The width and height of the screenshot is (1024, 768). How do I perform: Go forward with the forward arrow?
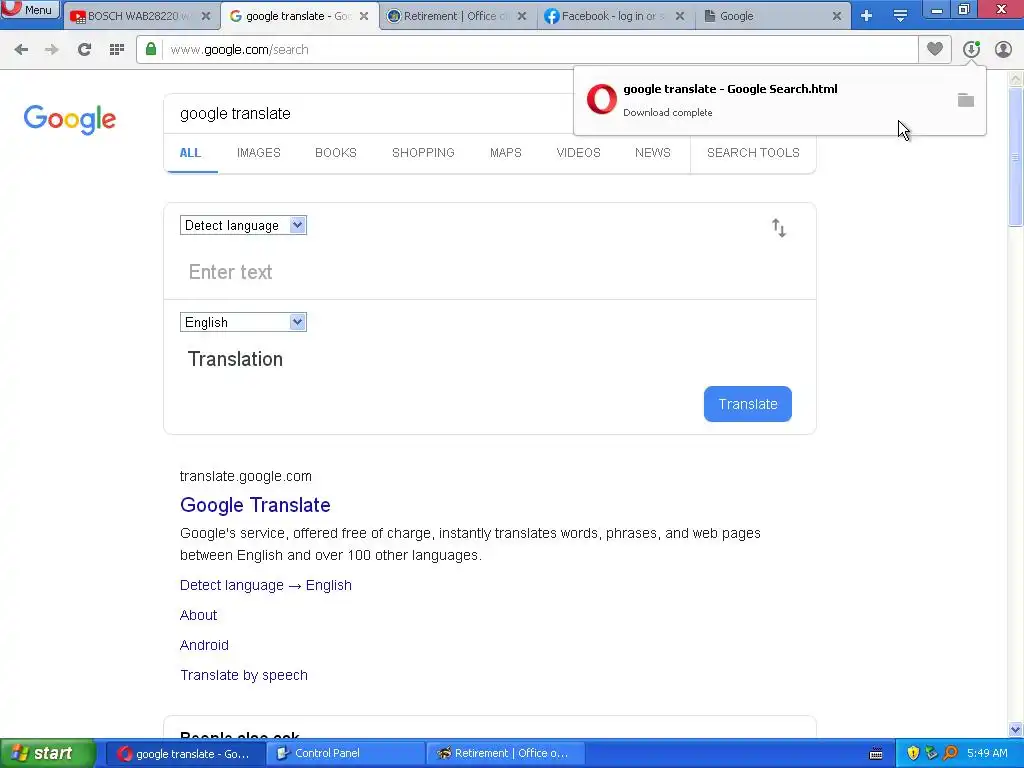tap(52, 50)
